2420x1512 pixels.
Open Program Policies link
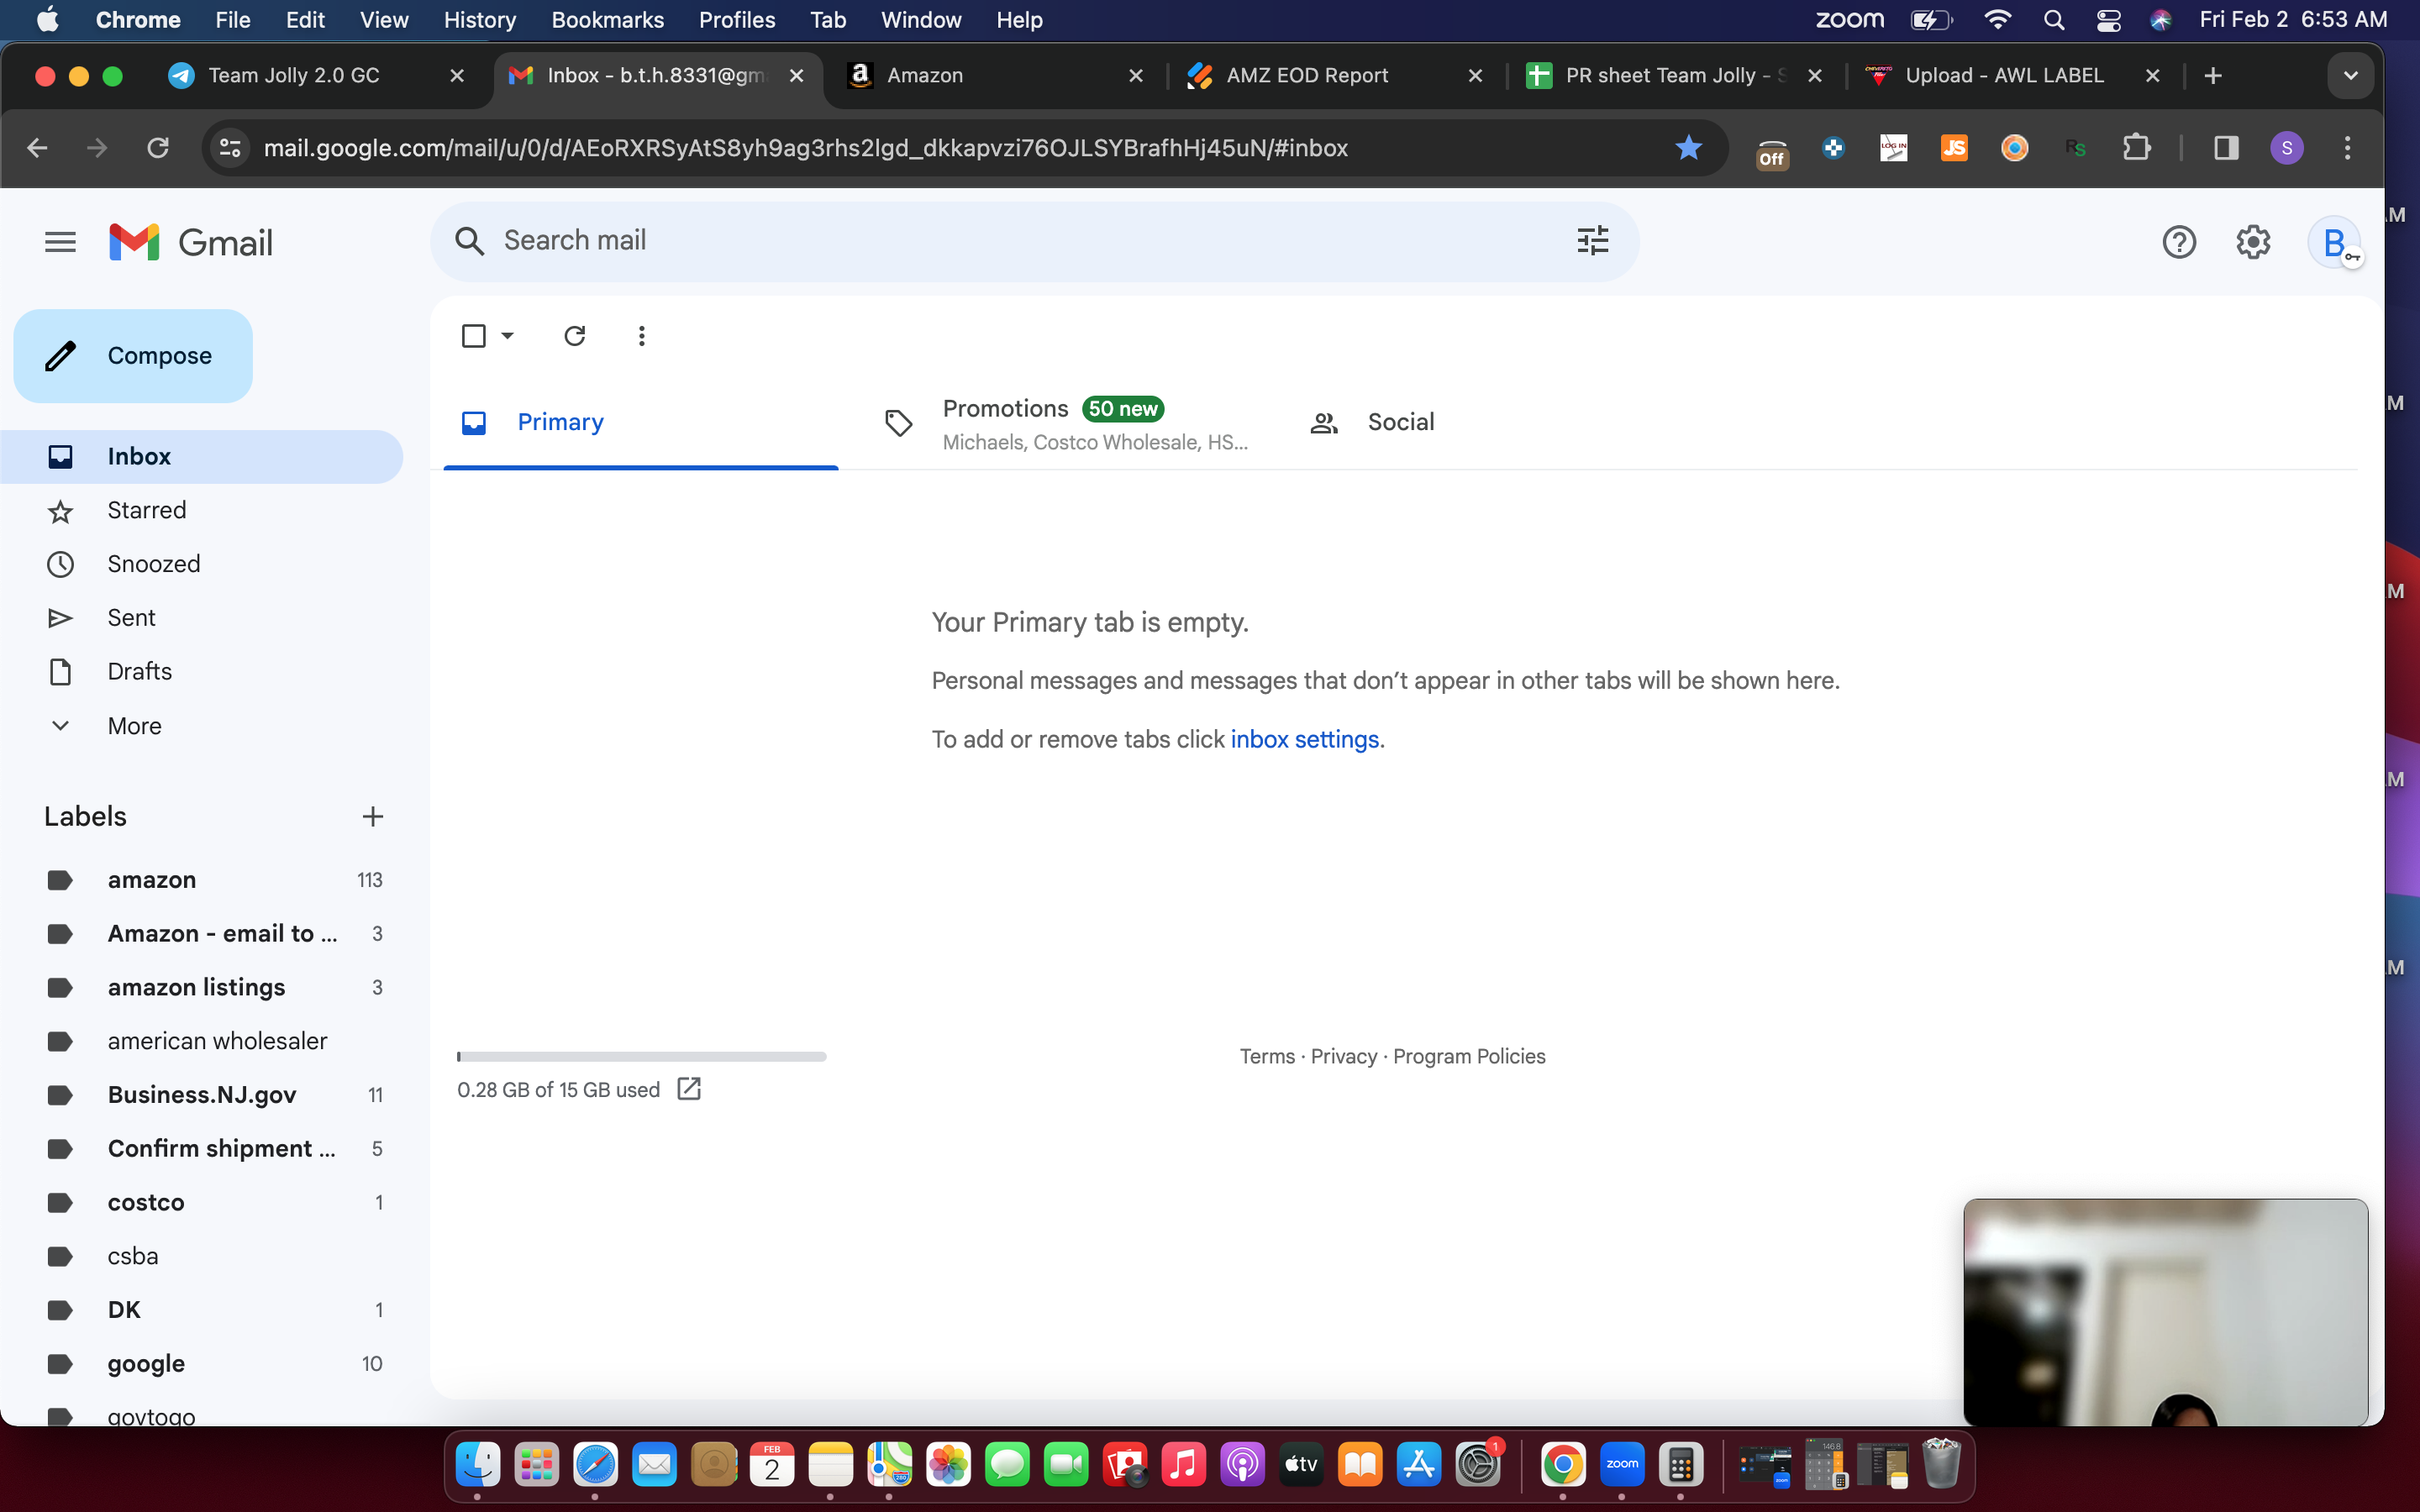coord(1469,1056)
